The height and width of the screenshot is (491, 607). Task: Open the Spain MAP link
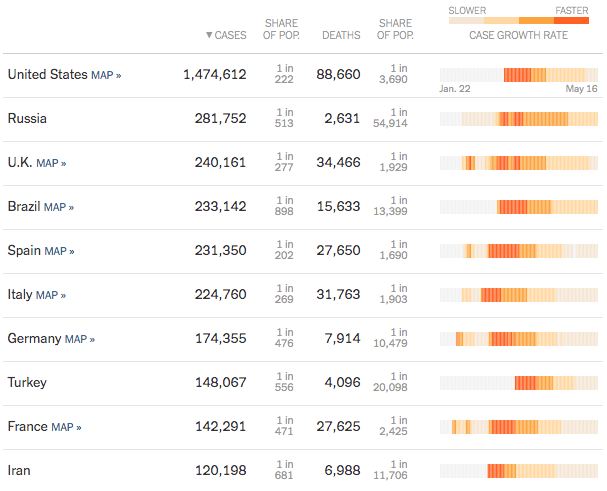(59, 251)
